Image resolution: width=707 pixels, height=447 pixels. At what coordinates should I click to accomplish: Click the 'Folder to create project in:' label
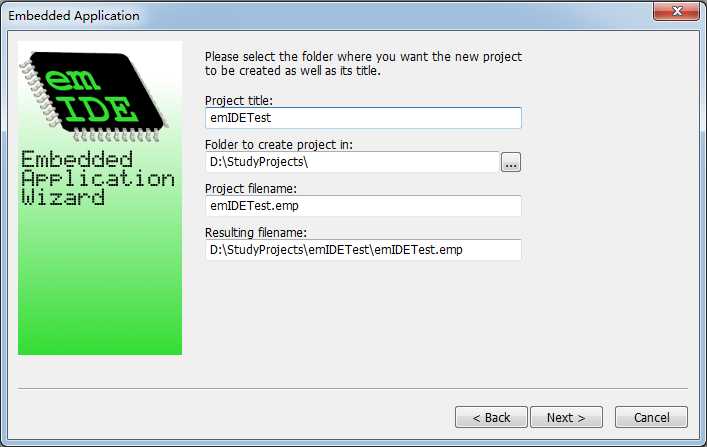point(279,145)
